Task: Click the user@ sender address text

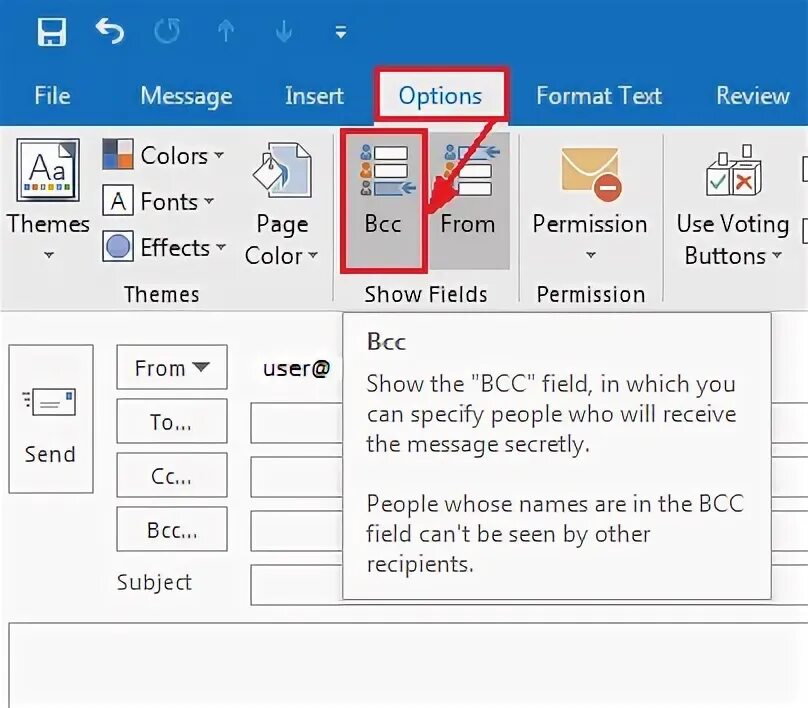Action: coord(296,368)
